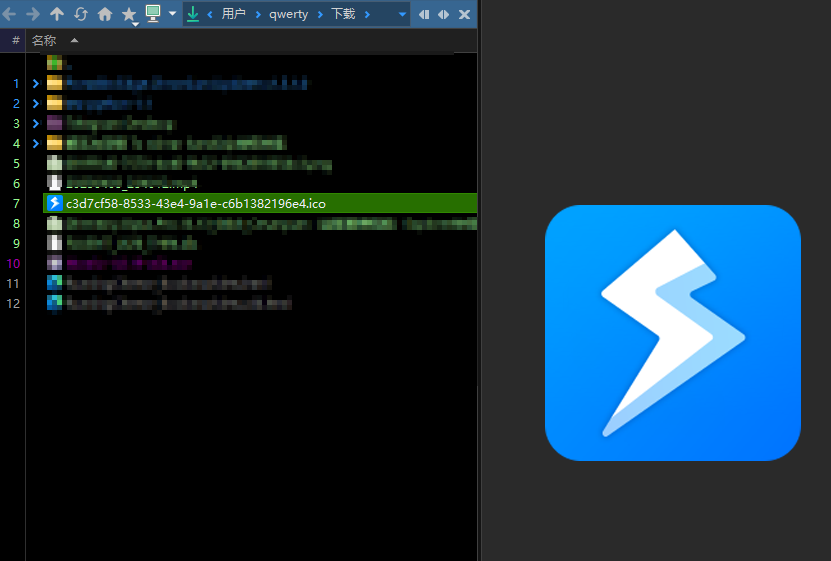The height and width of the screenshot is (561, 831).
Task: Click the dual-arrow pane split icon
Action: coord(444,14)
